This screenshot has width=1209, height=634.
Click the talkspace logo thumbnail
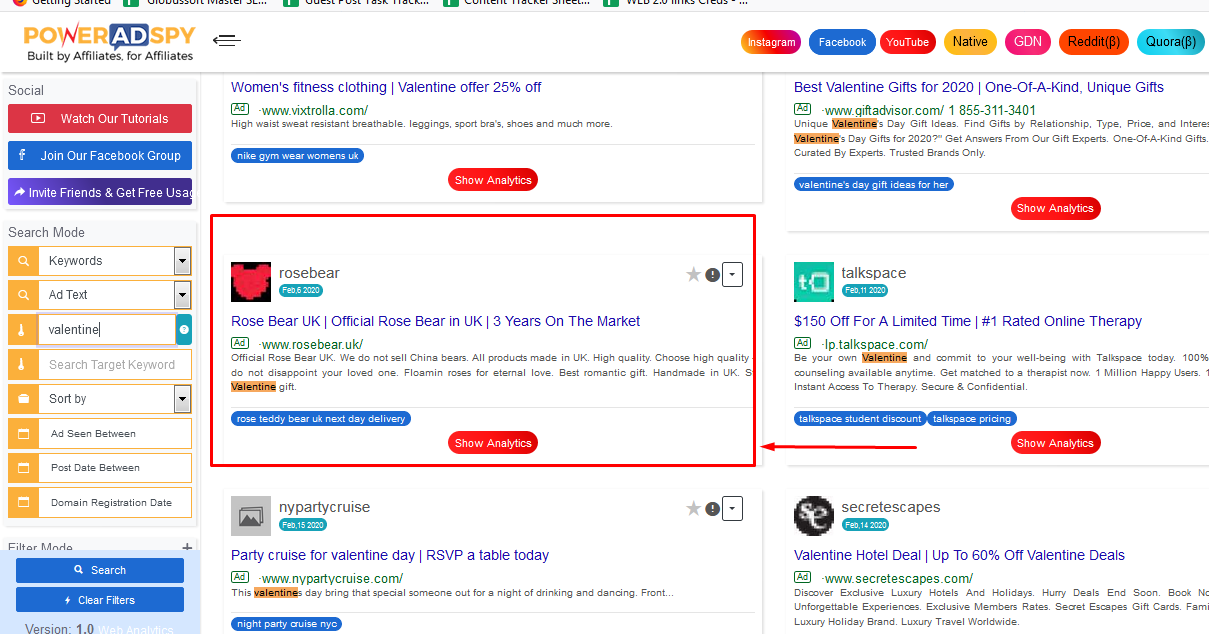(813, 282)
